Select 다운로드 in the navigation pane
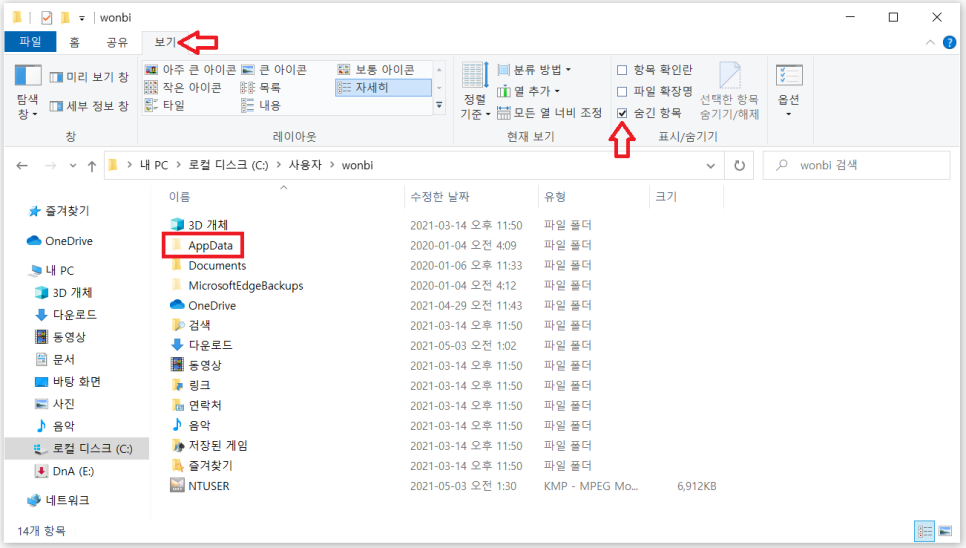966x548 pixels. 66,315
